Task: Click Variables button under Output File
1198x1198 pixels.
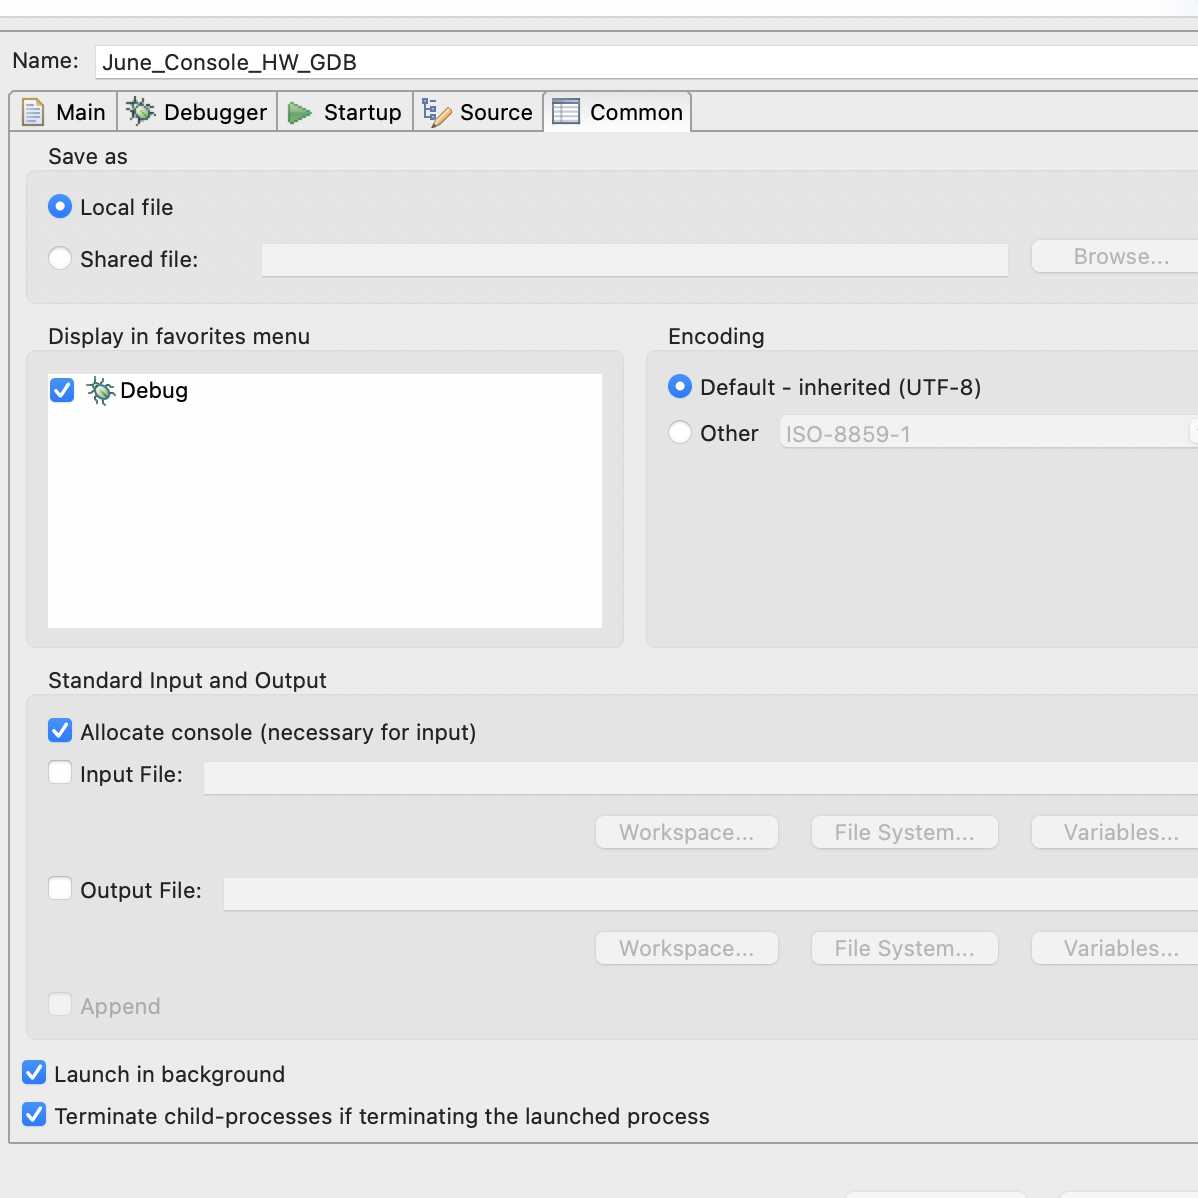Action: tap(1115, 948)
